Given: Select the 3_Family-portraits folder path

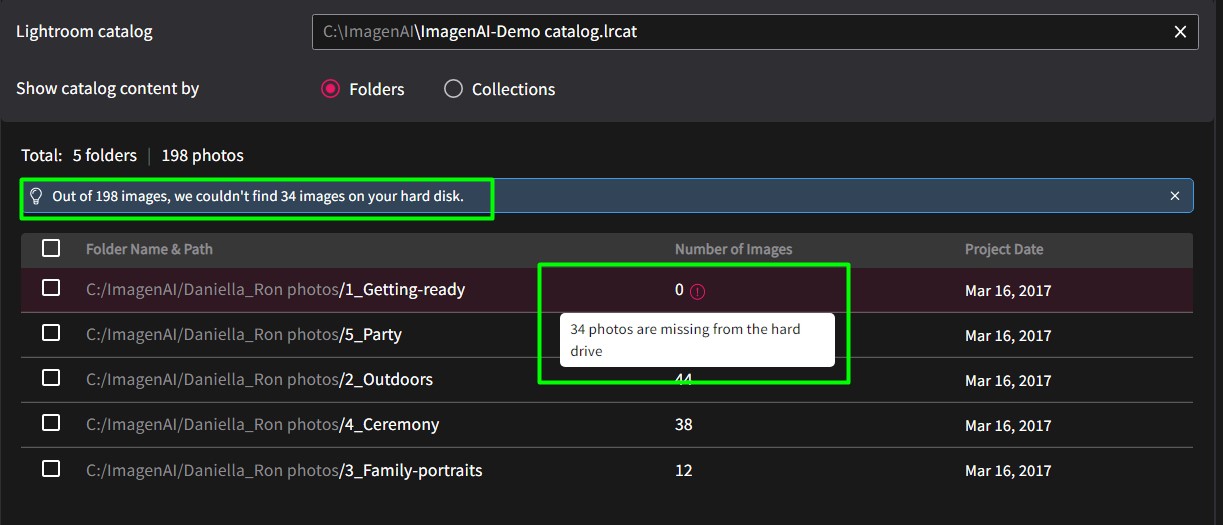Looking at the screenshot, I should 284,470.
